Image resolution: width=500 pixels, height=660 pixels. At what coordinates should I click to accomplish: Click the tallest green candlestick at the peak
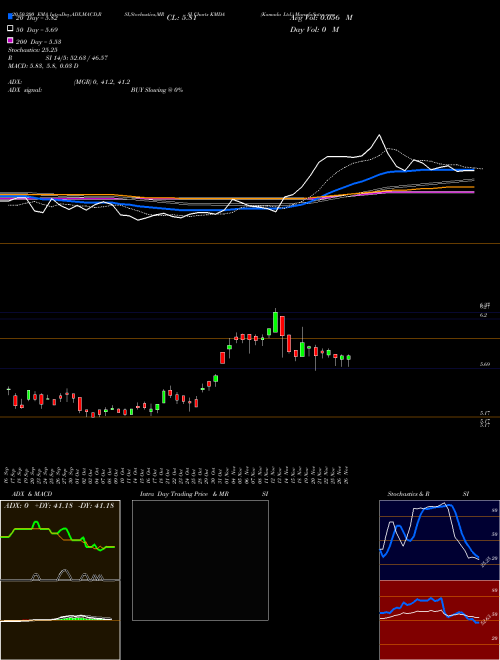click(x=275, y=322)
